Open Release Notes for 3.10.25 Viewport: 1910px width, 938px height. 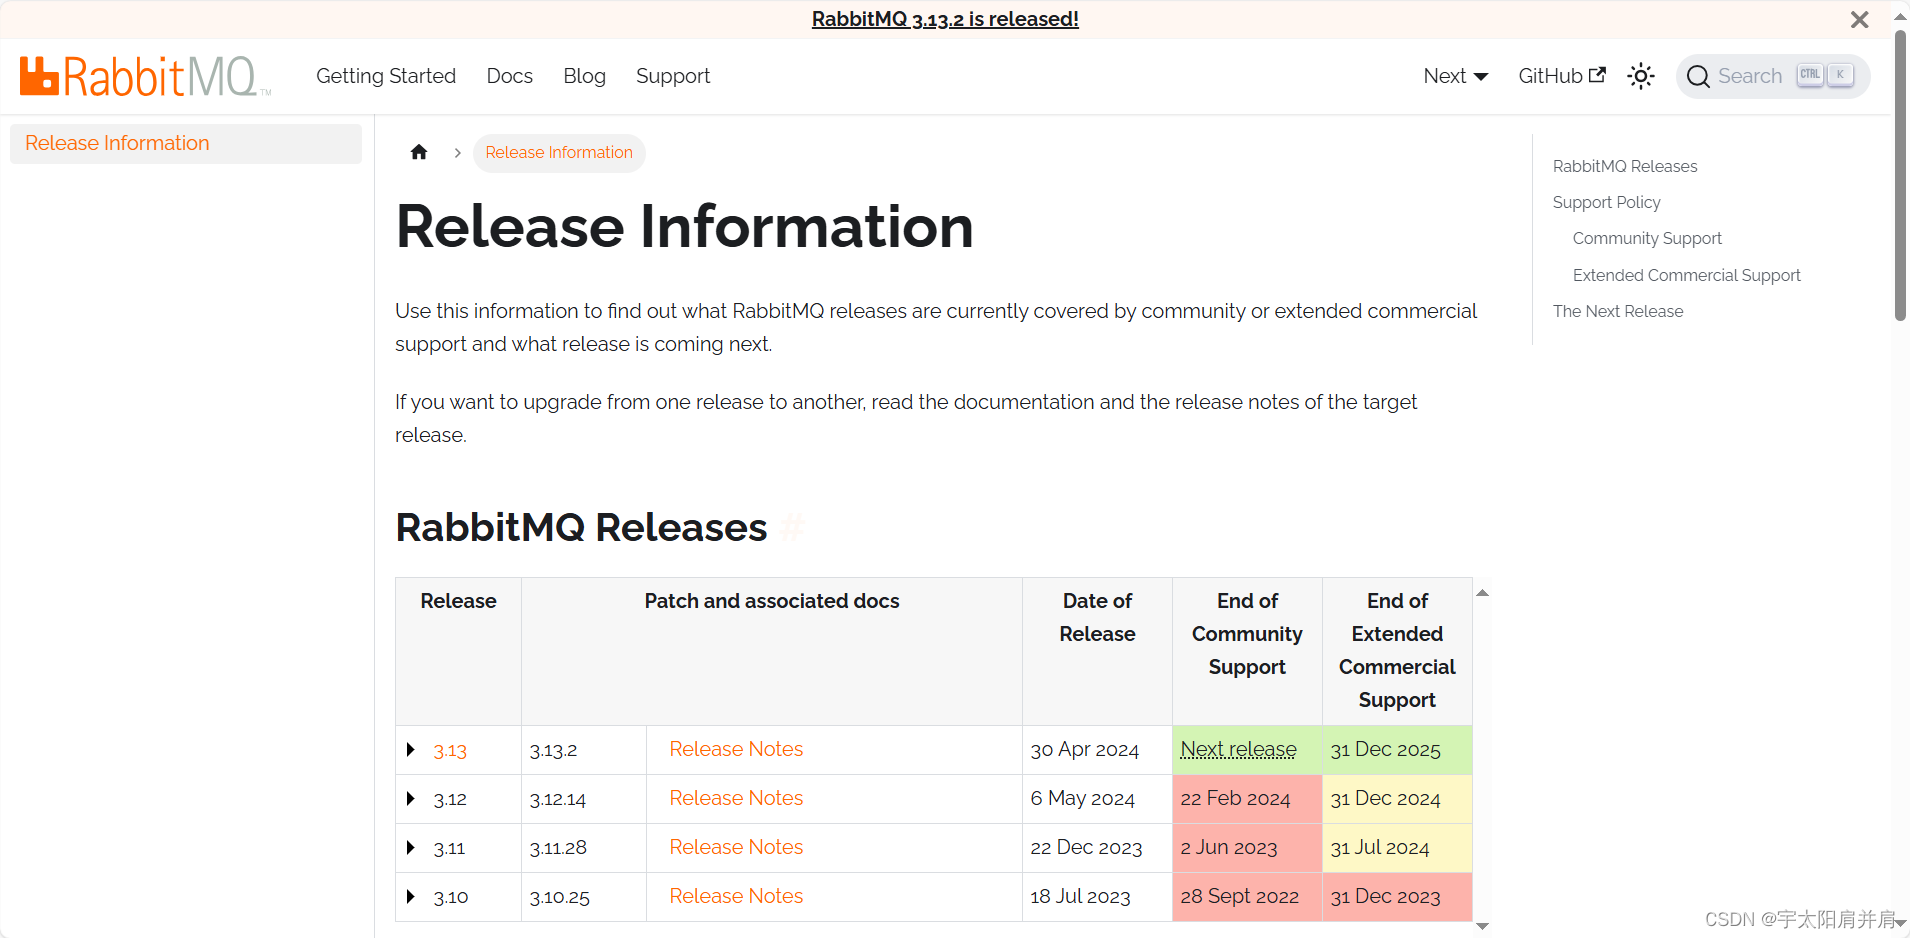736,896
